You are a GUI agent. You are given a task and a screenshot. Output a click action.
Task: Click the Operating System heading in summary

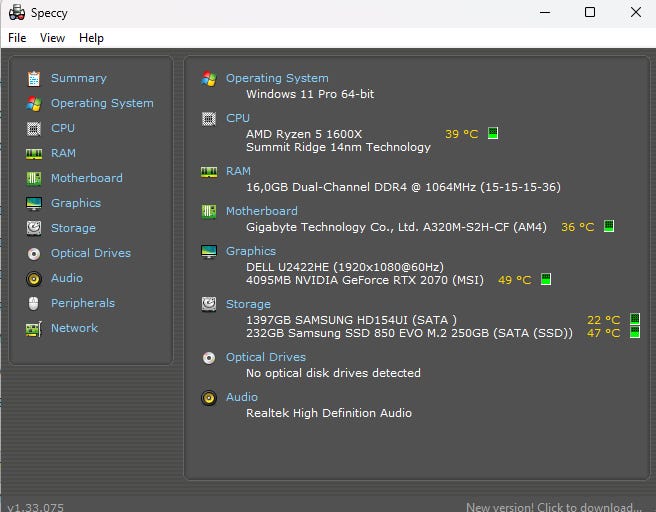(277, 78)
